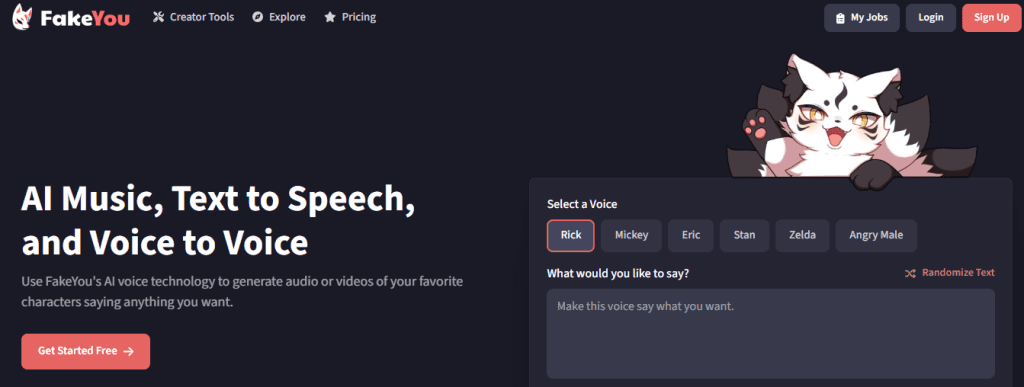Go to the Pricing page

(350, 17)
